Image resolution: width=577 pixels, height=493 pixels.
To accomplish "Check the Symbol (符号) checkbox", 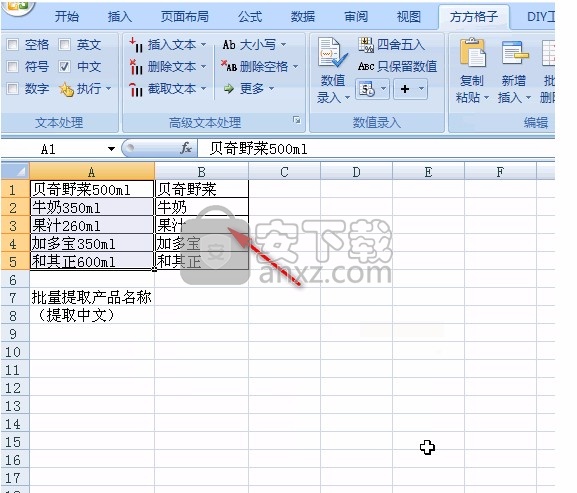I will coord(13,67).
